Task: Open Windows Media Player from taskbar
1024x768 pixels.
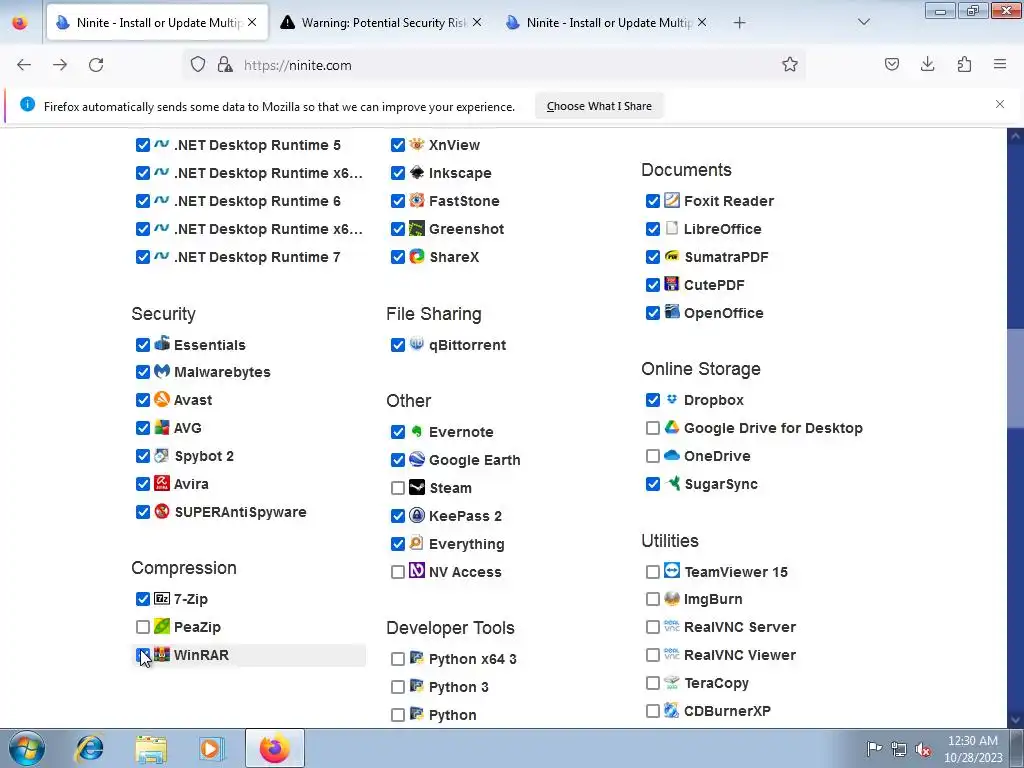Action: (x=210, y=748)
